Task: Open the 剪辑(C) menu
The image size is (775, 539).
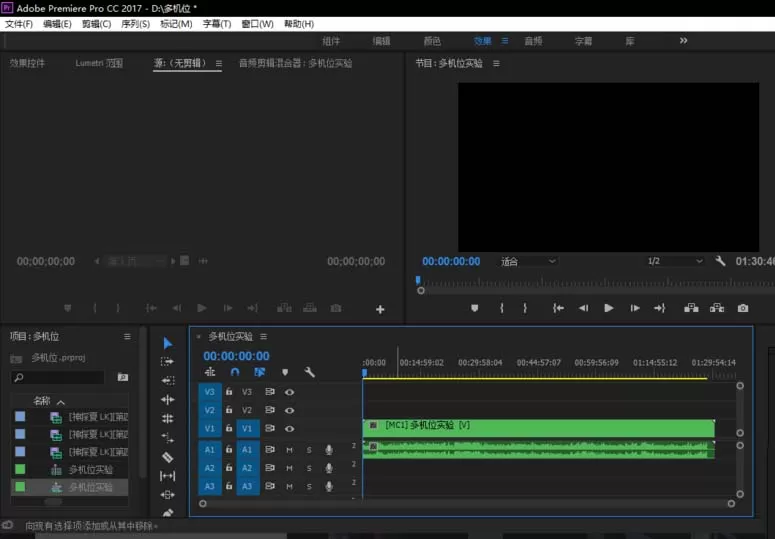Action: [x=96, y=24]
